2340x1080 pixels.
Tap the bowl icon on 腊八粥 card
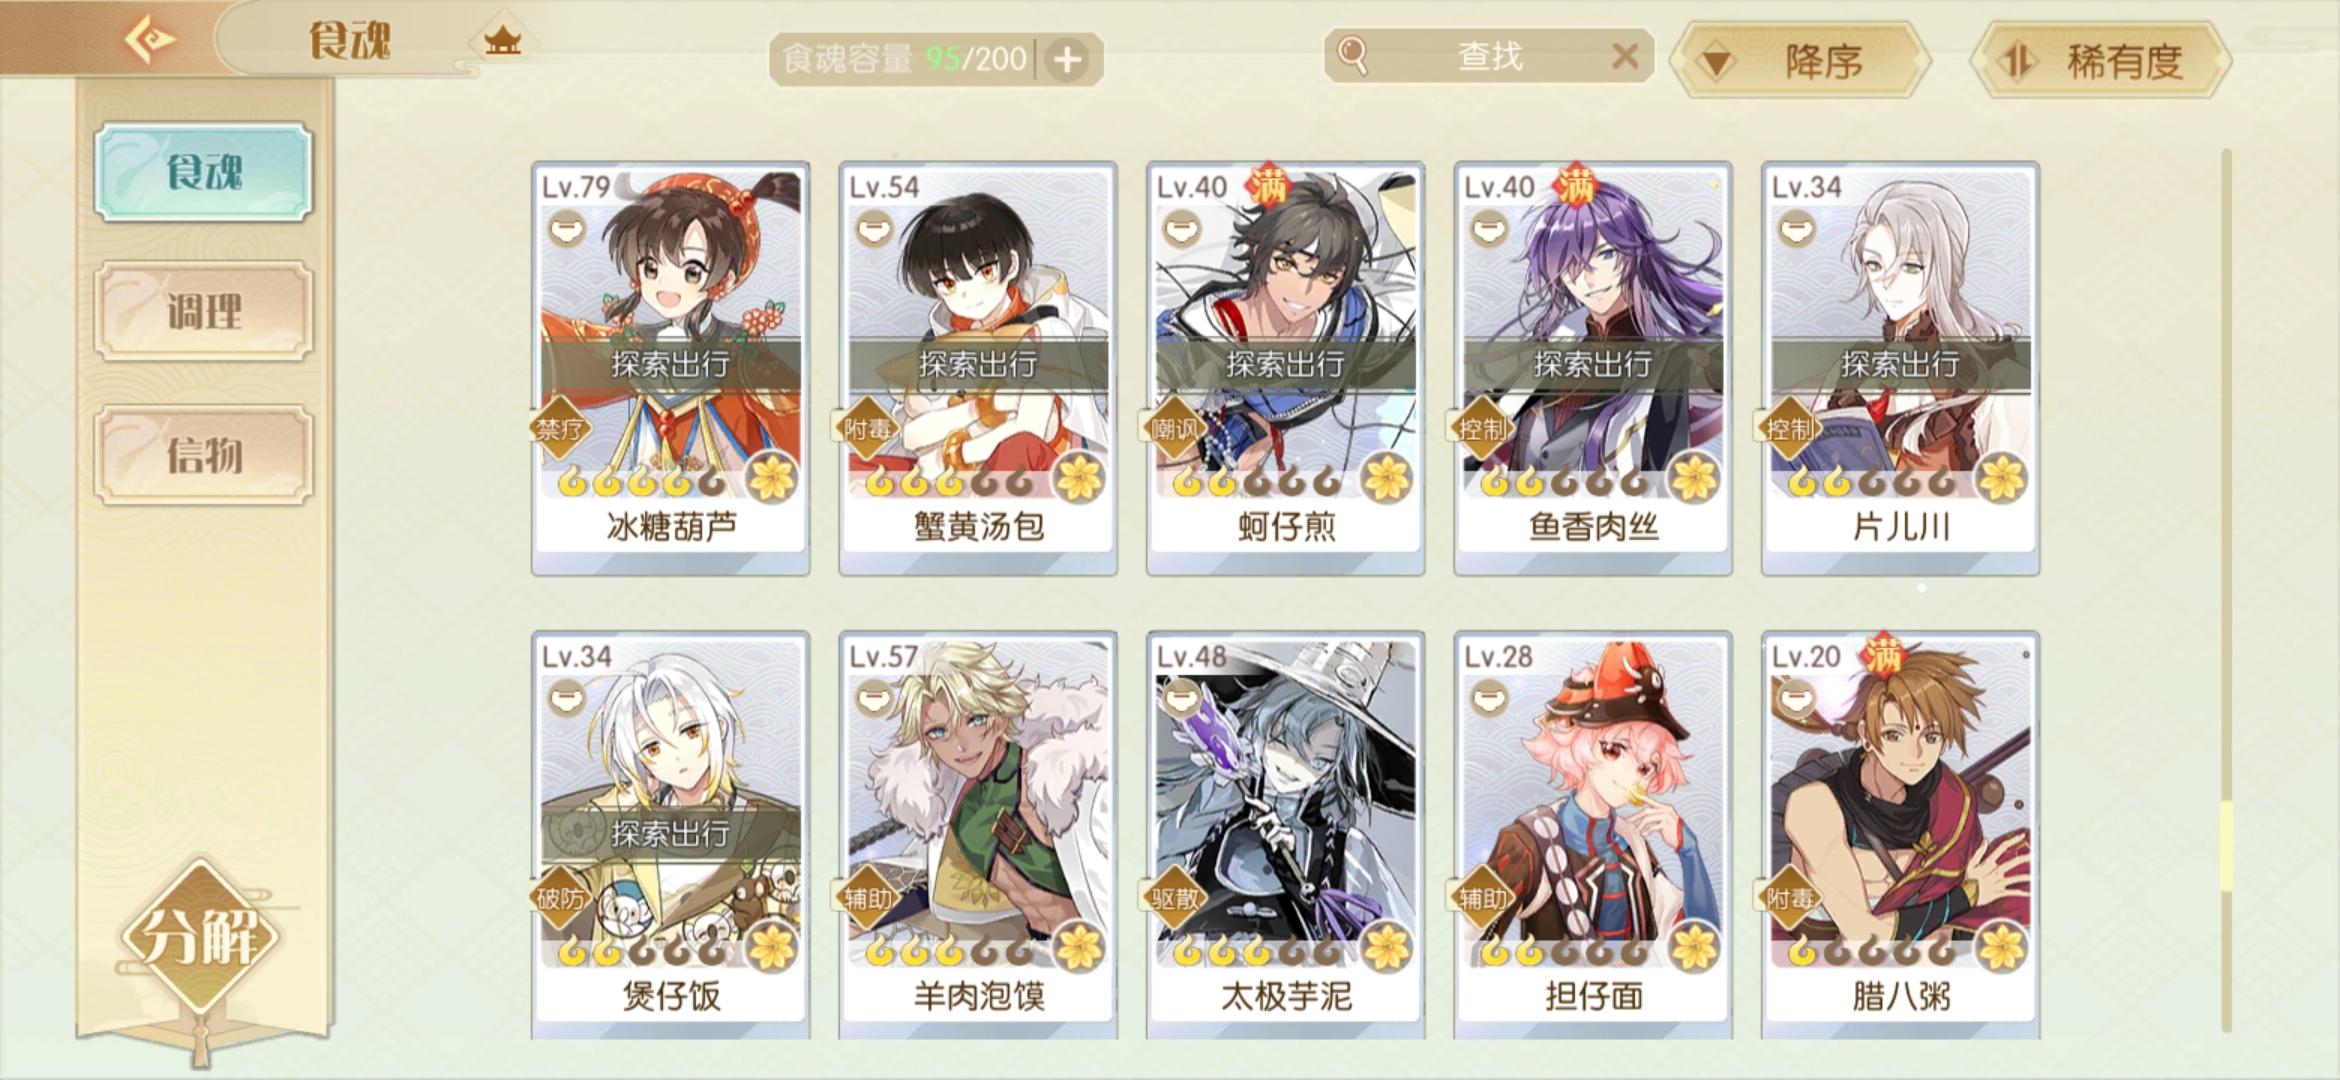pyautogui.click(x=1796, y=697)
